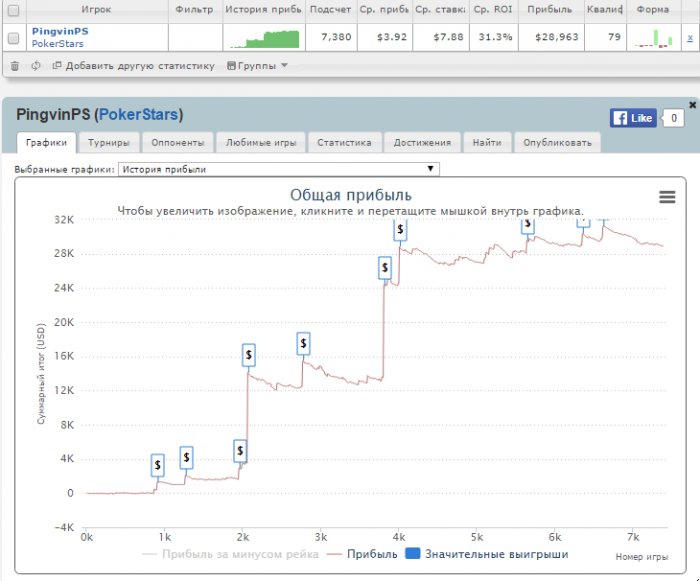The image size is (700, 581).
Task: Sort by the Форма column header
Action: [x=653, y=9]
